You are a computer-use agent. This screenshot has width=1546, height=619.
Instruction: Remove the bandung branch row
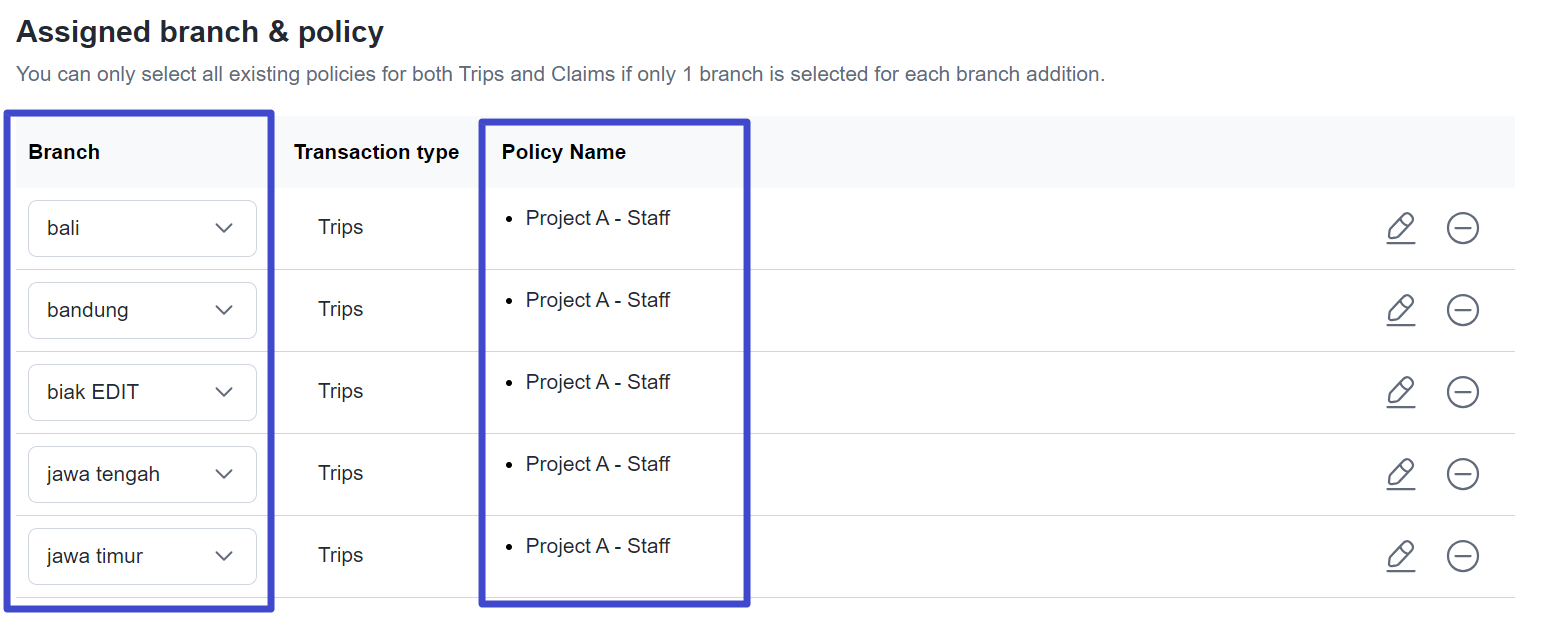1462,310
